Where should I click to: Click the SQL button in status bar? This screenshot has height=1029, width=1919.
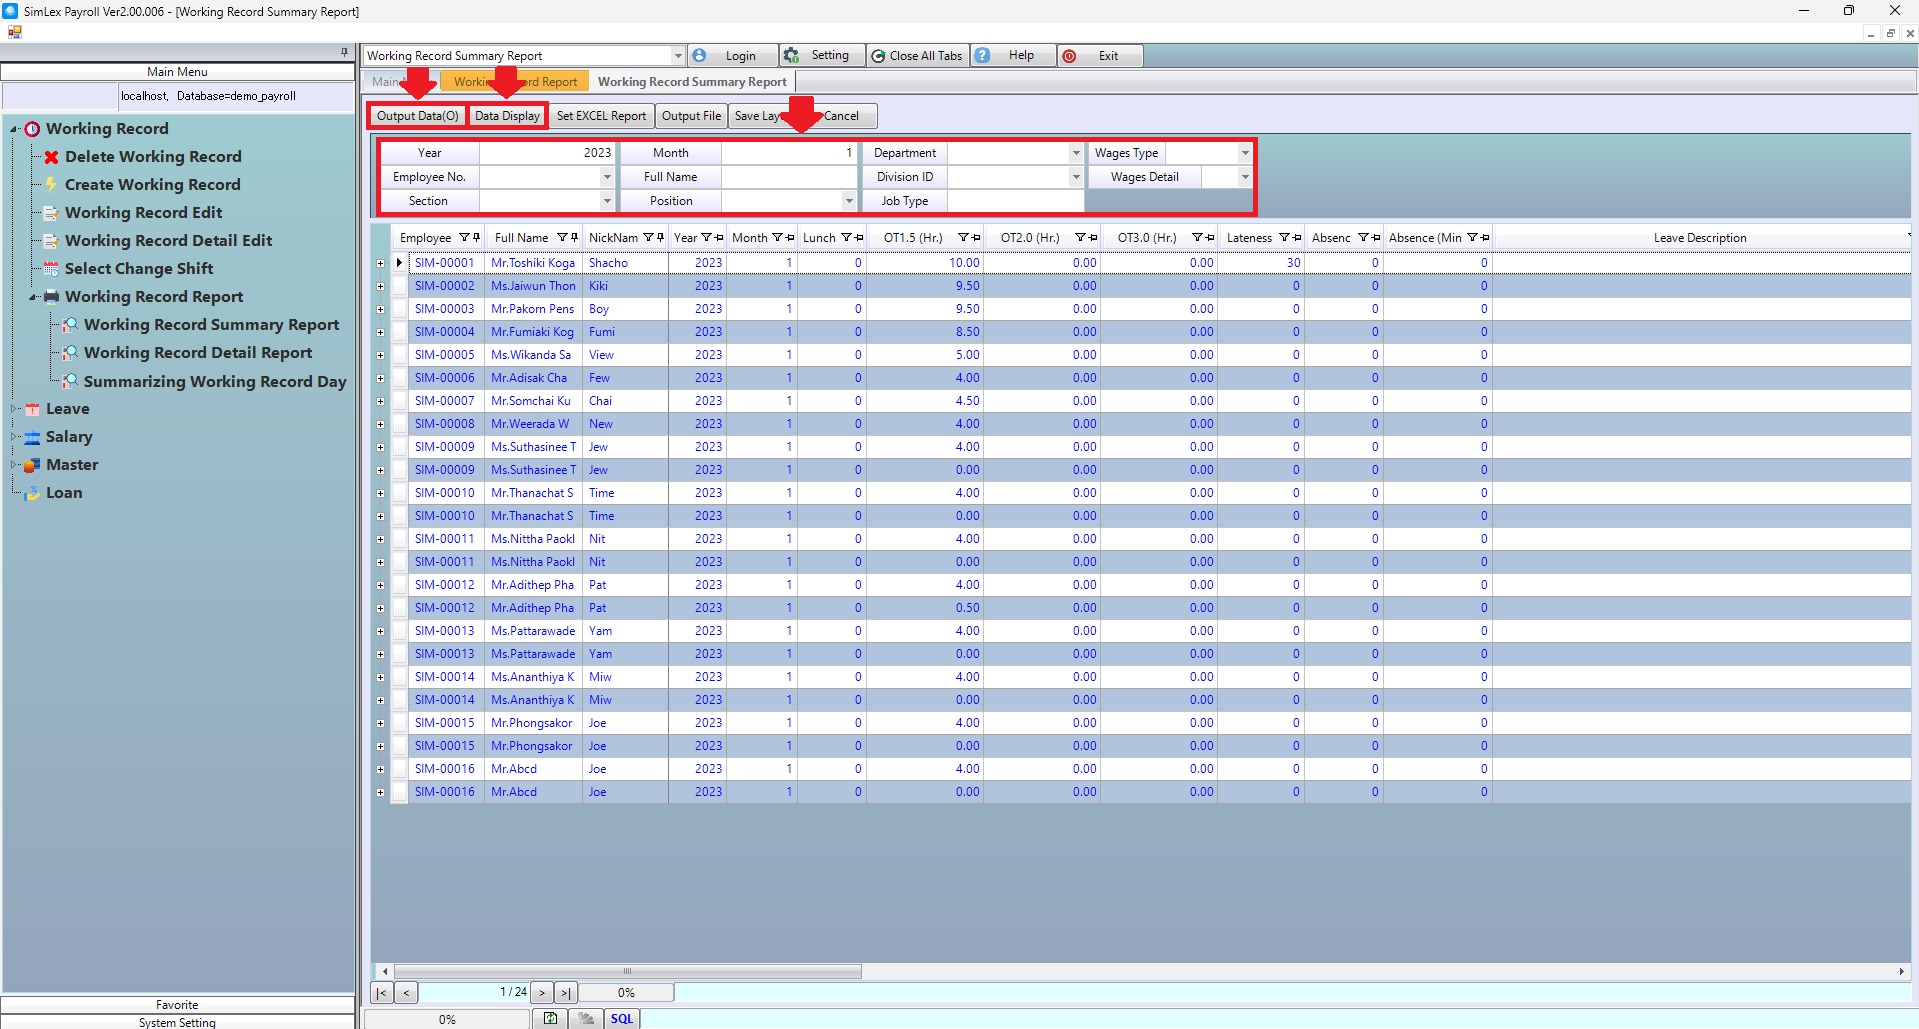click(x=622, y=1018)
